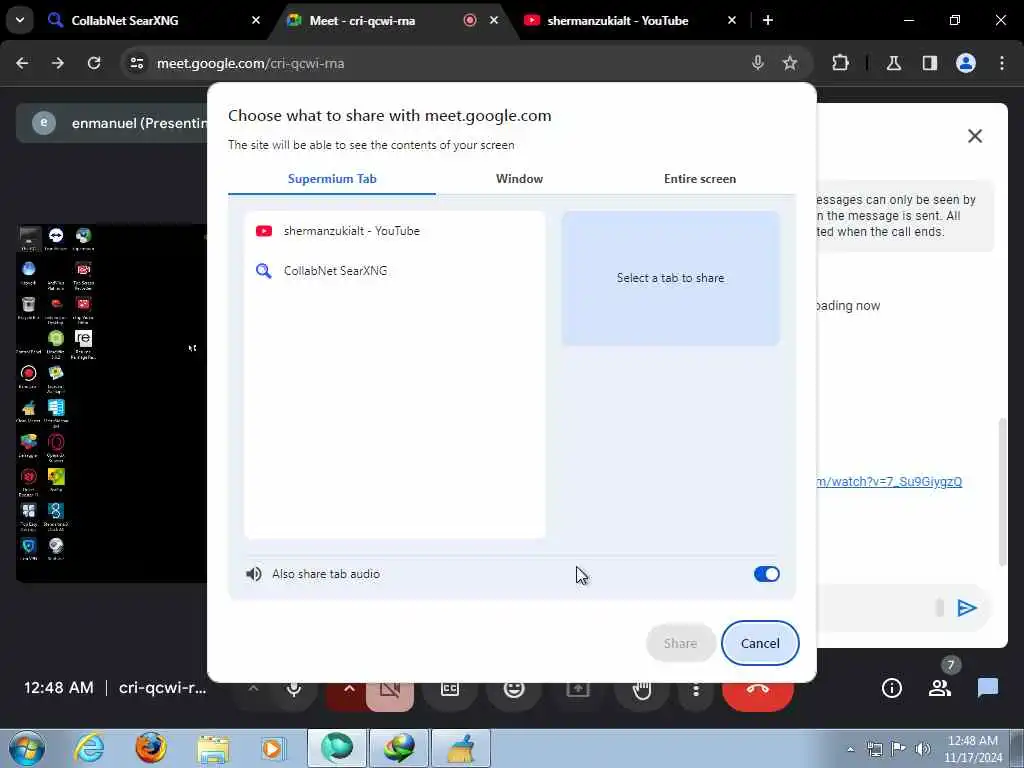1024x768 pixels.
Task: Toggle captions CC button
Action: coord(450,690)
